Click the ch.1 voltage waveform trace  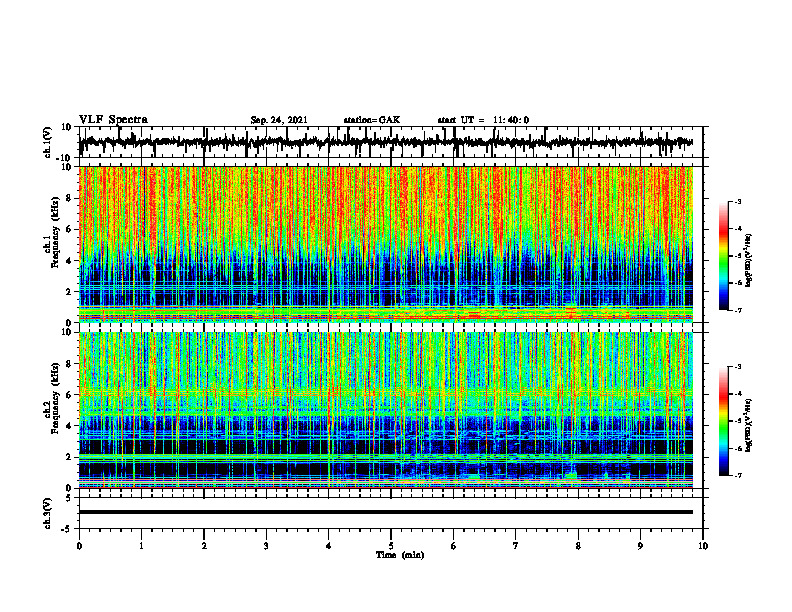[385, 142]
